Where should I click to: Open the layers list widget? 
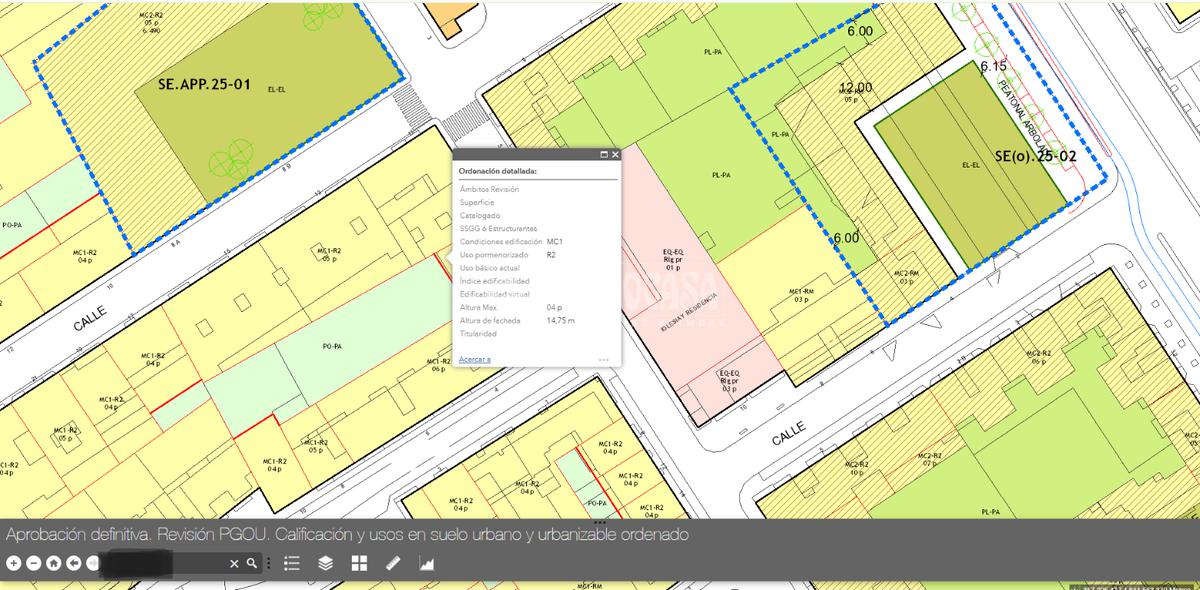point(325,563)
